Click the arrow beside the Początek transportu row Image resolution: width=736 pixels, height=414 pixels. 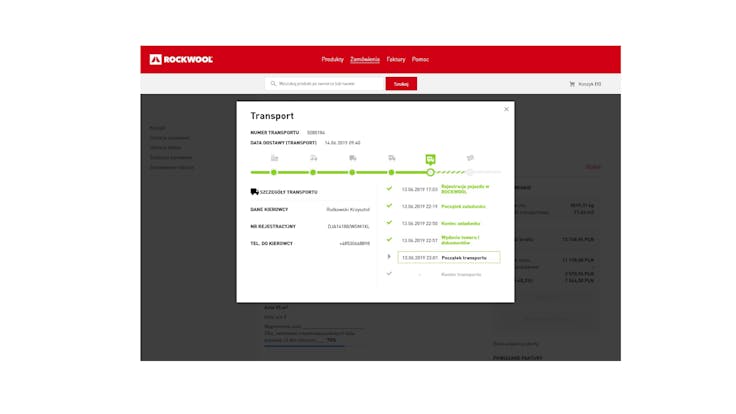tap(389, 257)
